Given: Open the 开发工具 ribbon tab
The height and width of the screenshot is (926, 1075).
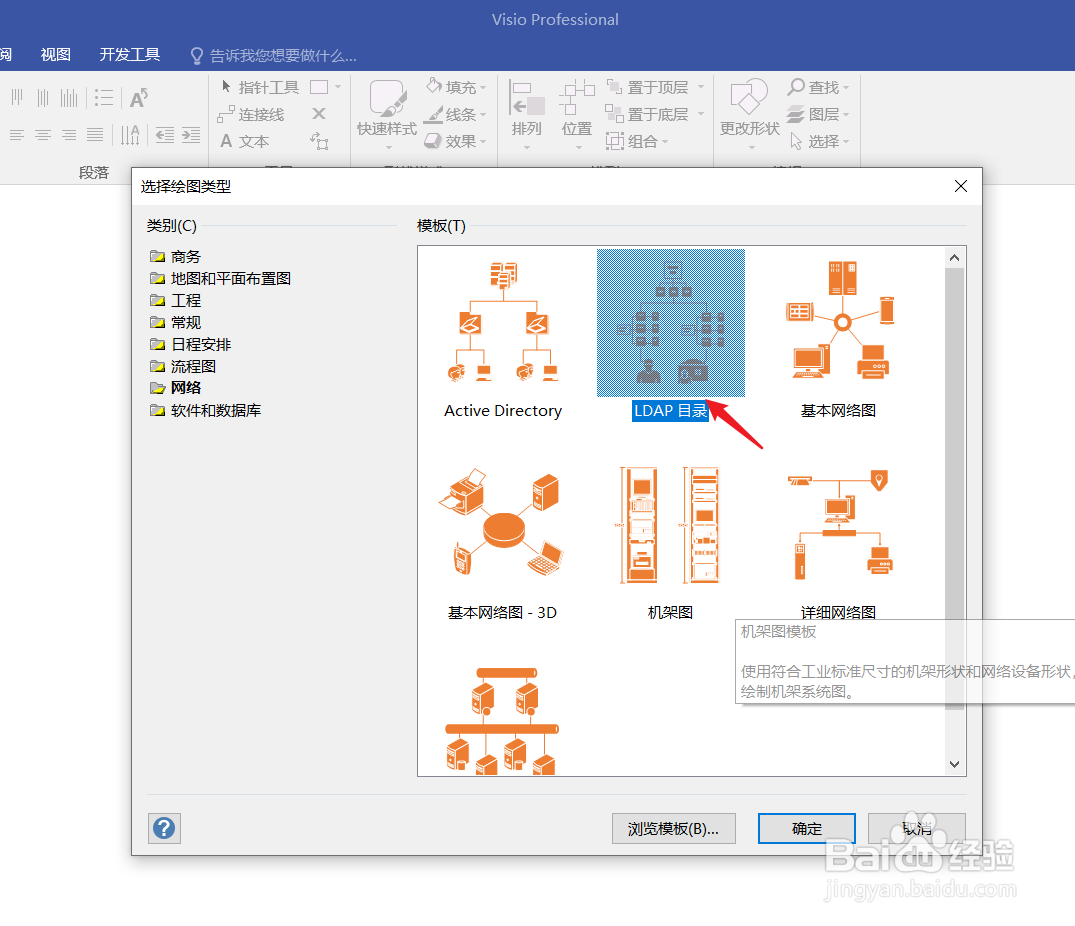Looking at the screenshot, I should point(130,55).
